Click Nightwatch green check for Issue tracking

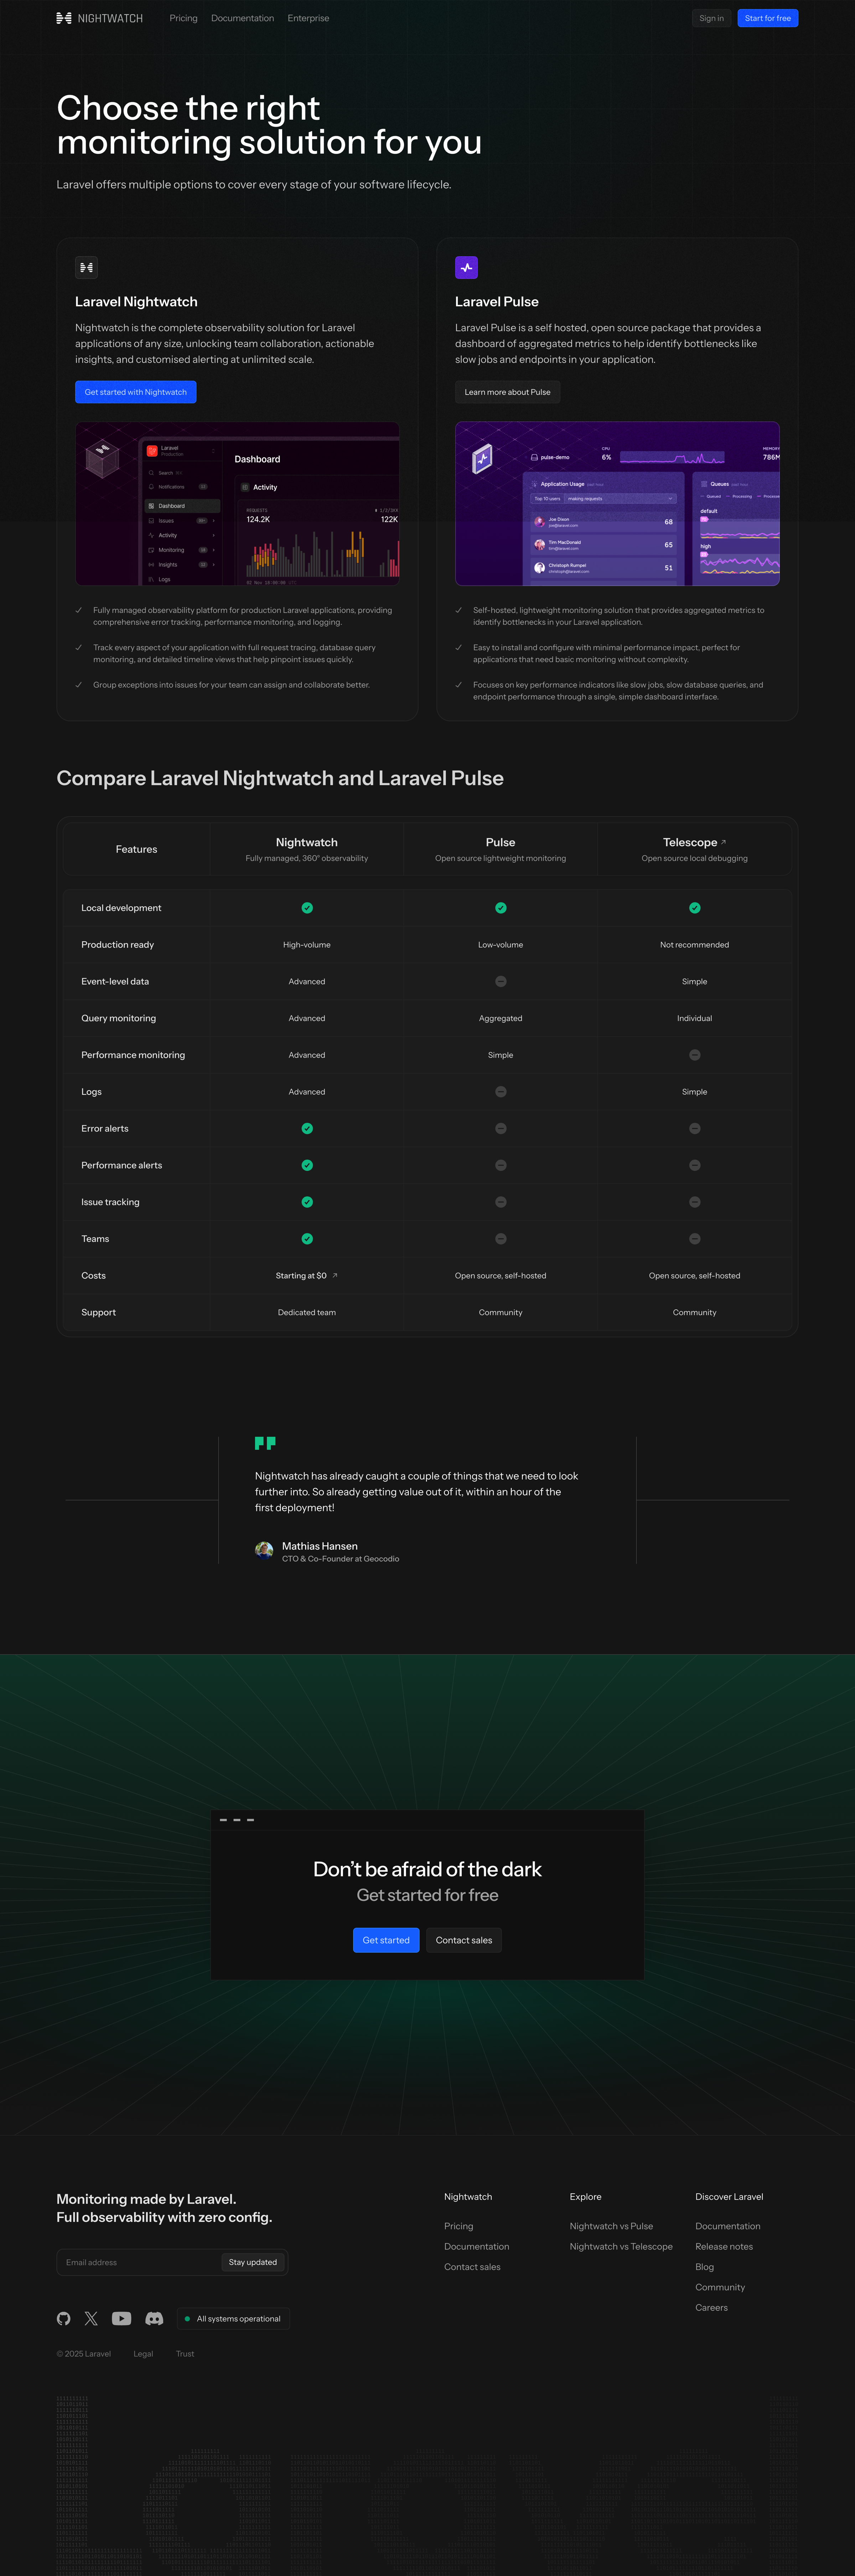307,1202
